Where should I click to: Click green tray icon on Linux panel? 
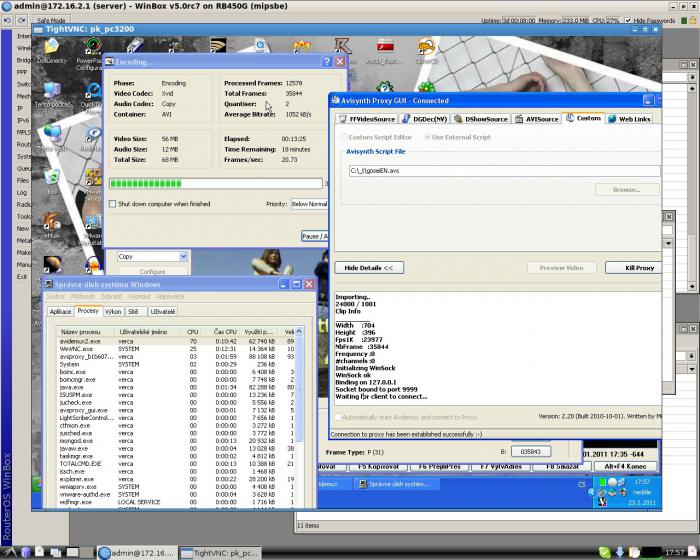[x=604, y=552]
